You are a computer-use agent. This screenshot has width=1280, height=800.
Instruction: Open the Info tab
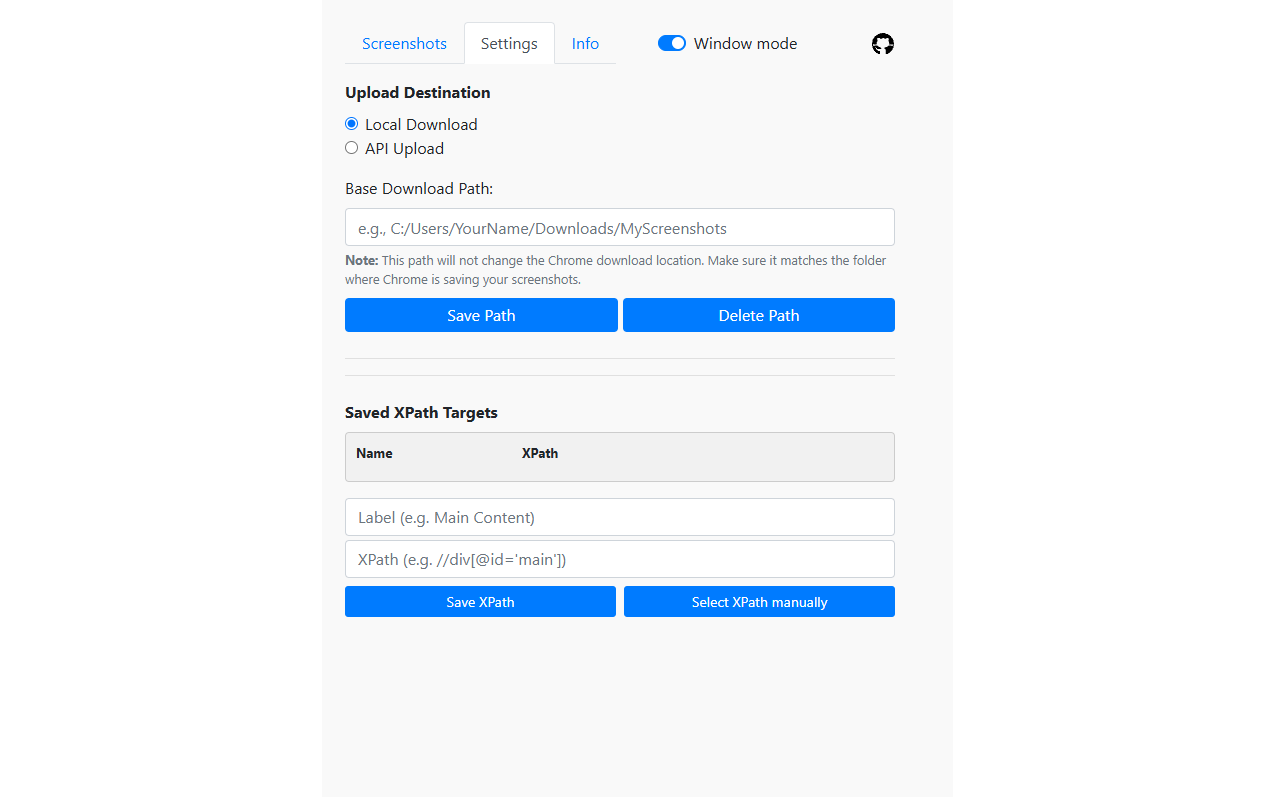pos(585,43)
